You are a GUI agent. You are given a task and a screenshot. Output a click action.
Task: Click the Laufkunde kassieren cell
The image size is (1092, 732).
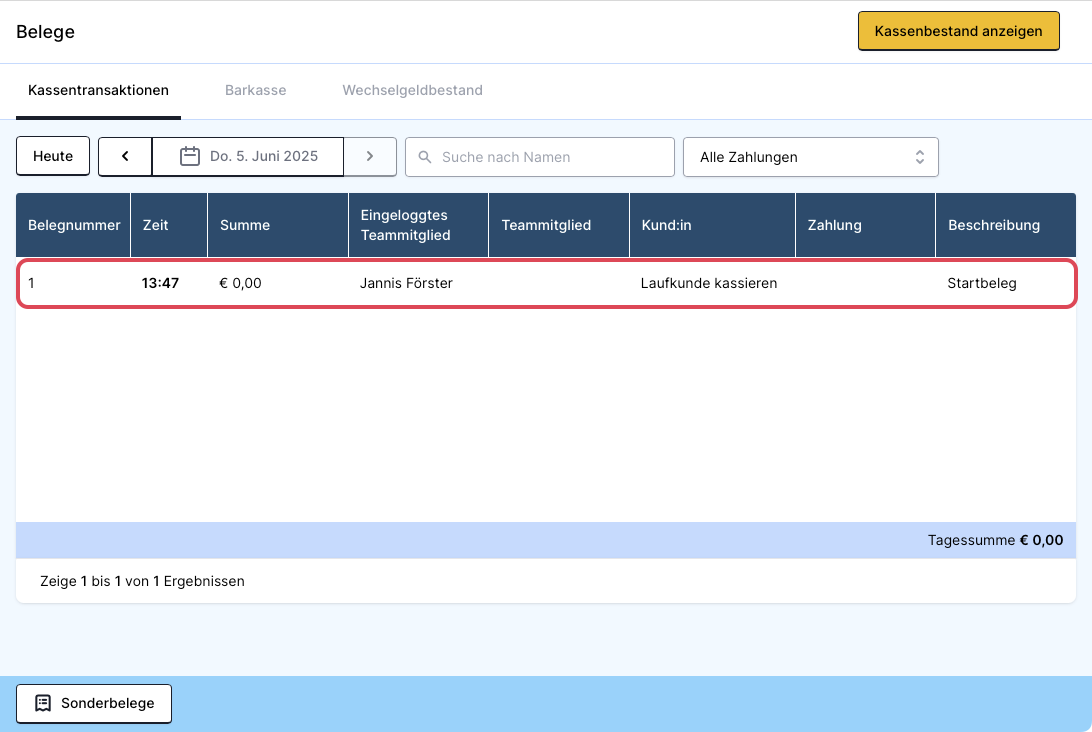click(x=709, y=283)
